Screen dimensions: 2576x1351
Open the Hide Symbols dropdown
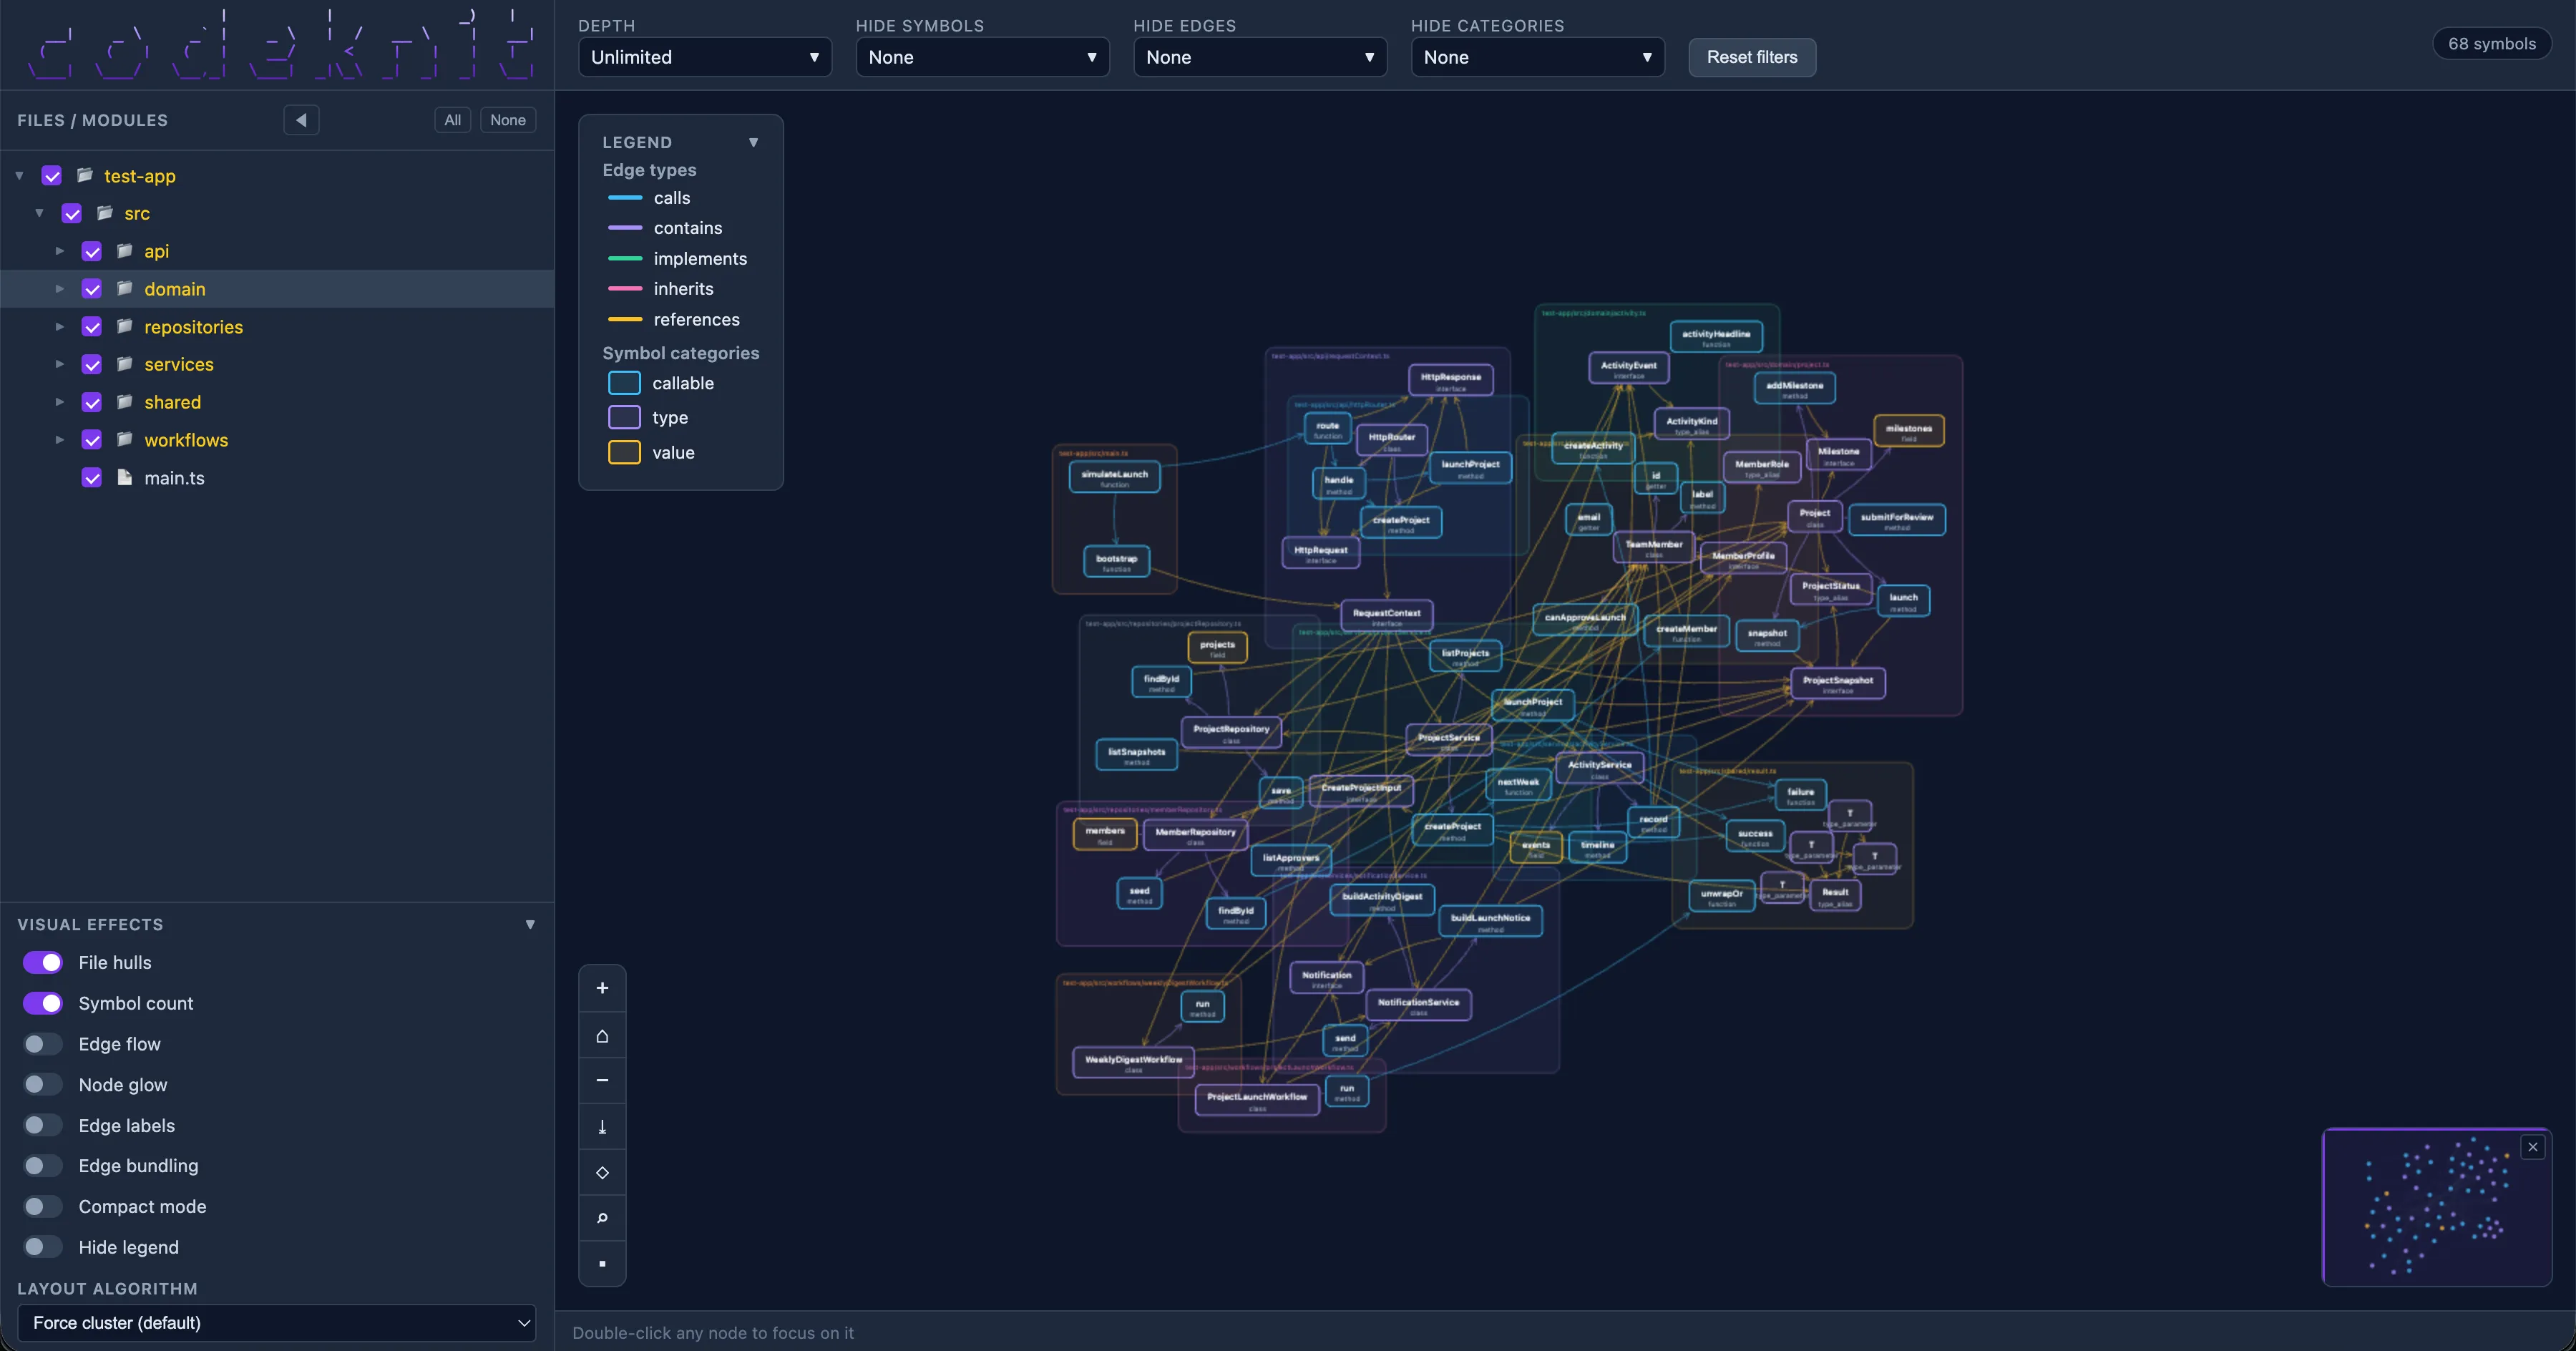tap(982, 57)
